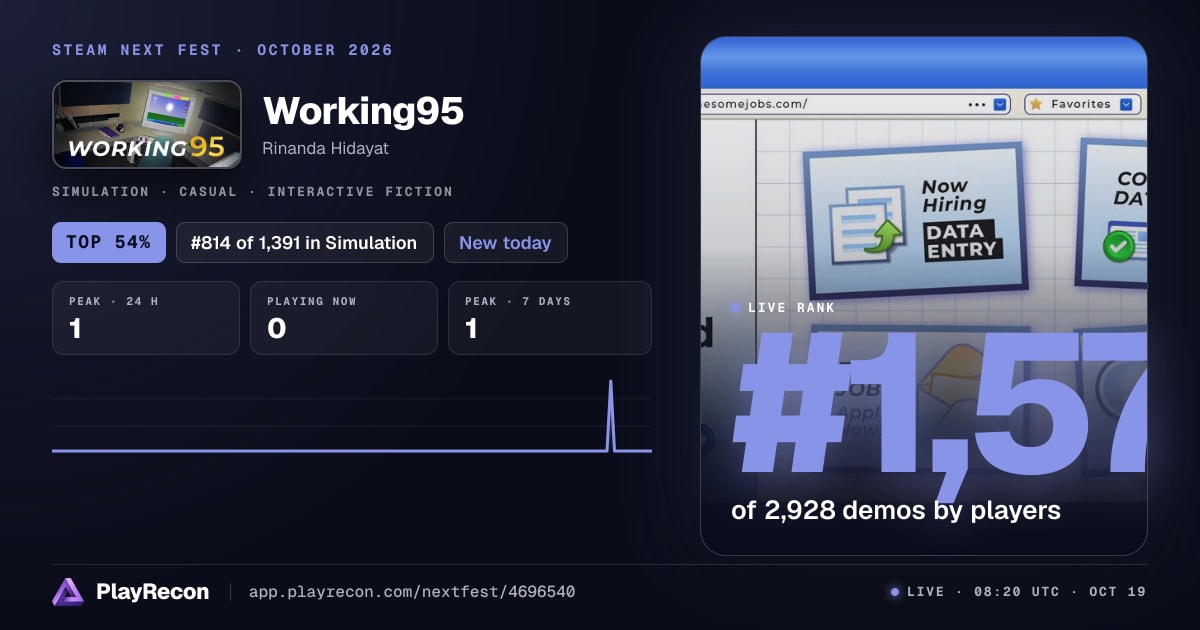Click the OCT 19 date in footer

(x=1118, y=592)
